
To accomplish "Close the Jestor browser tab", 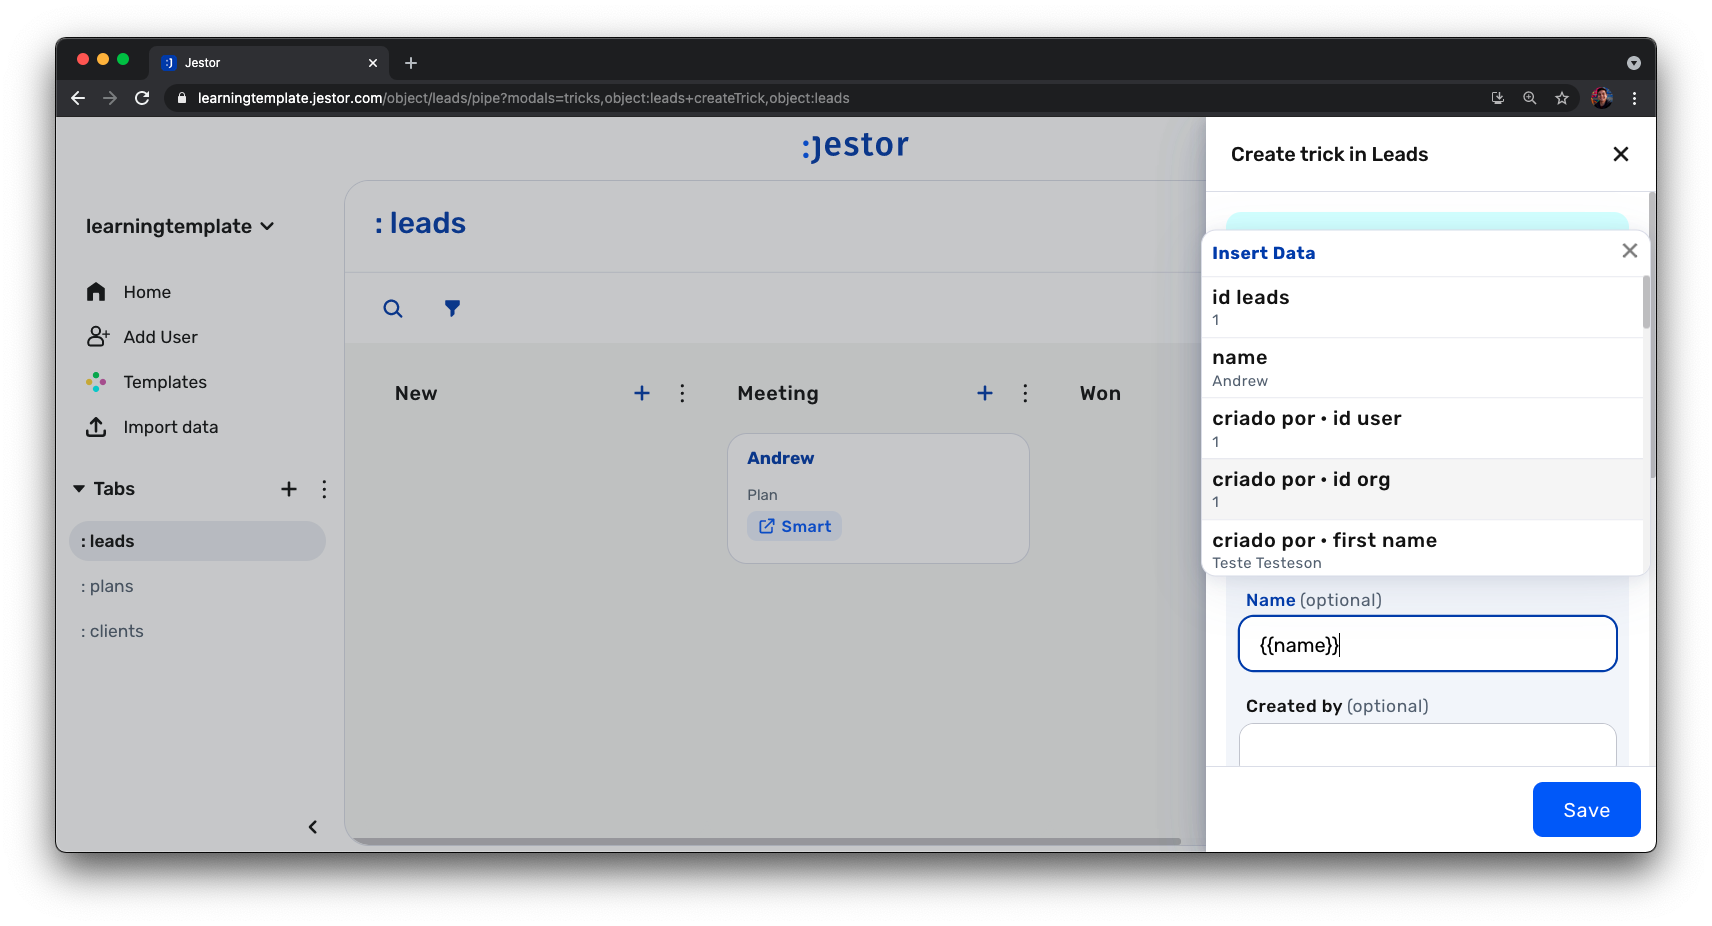I will 373,63.
